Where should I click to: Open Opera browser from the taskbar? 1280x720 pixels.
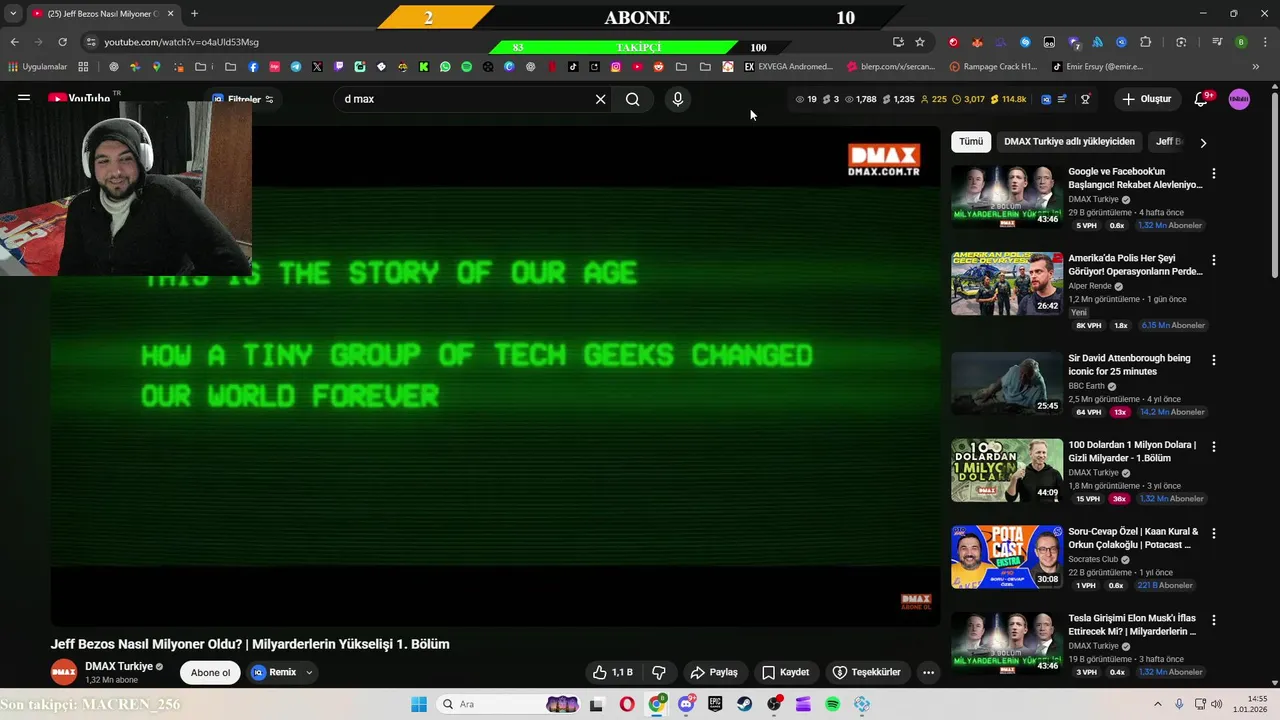point(627,704)
